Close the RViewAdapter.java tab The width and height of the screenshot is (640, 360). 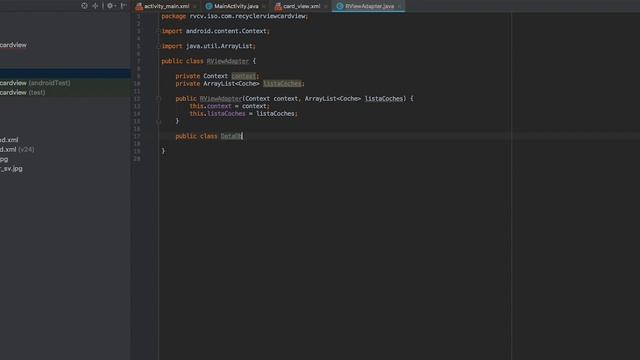tap(399, 7)
